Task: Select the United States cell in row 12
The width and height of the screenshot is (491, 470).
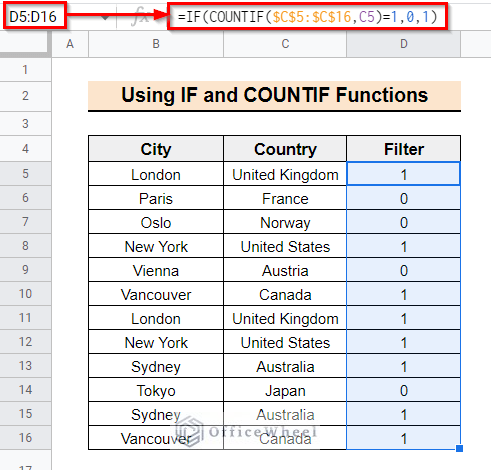Action: (x=285, y=342)
